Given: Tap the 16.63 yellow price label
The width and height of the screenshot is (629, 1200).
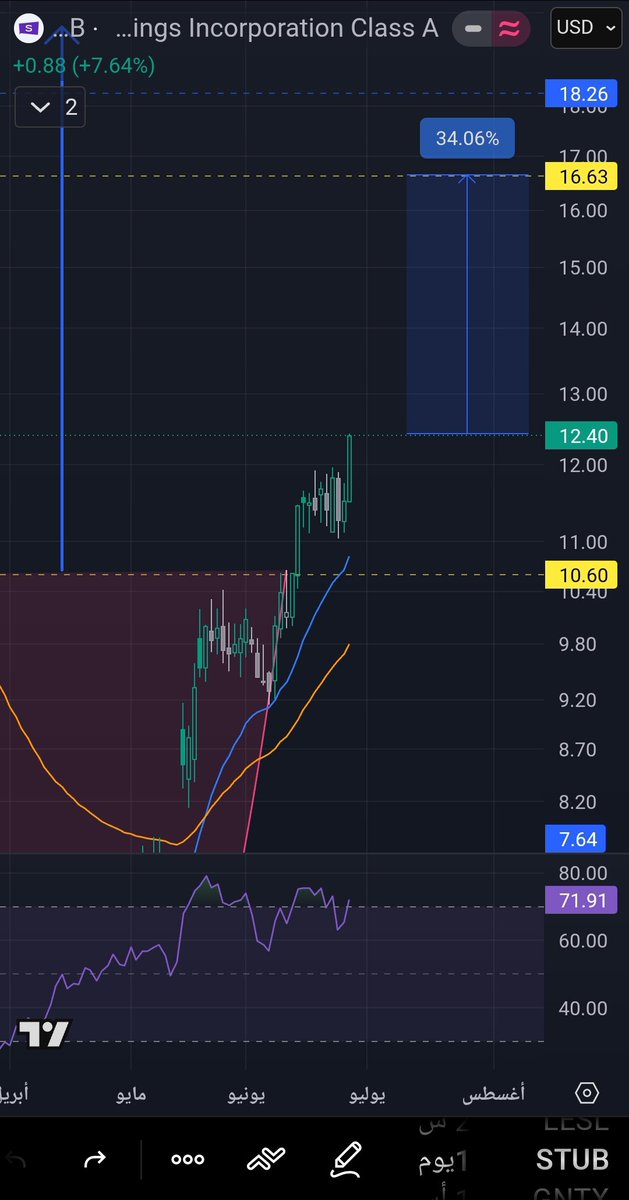Looking at the screenshot, I should point(583,178).
